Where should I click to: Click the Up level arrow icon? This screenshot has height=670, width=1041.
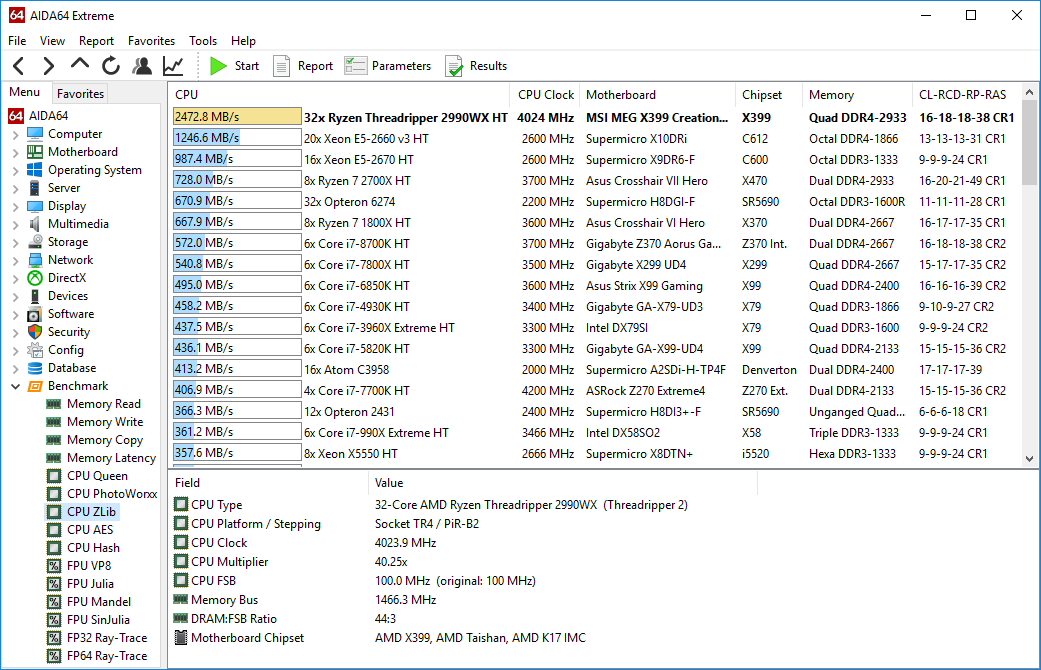click(x=80, y=65)
